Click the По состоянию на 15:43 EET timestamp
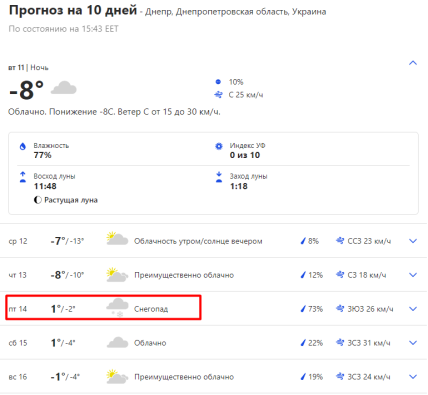 pos(63,29)
